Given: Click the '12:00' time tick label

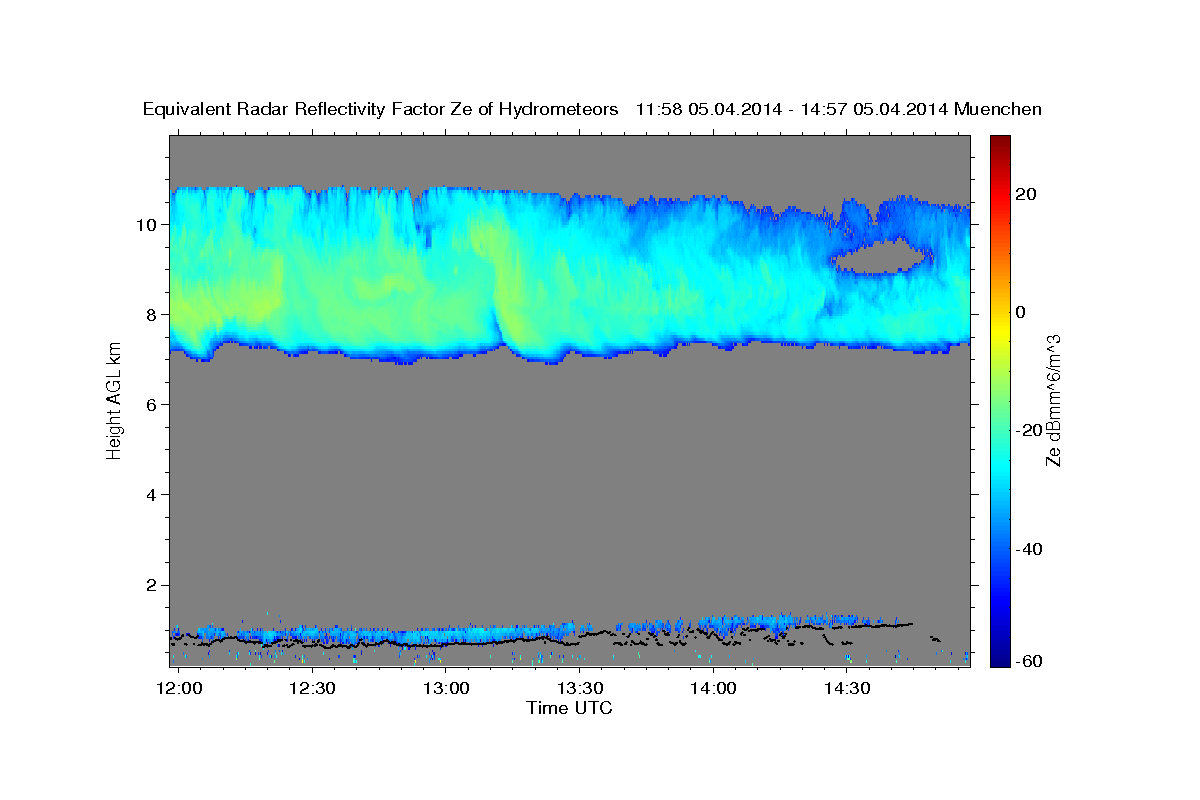Looking at the screenshot, I should click(x=181, y=689).
